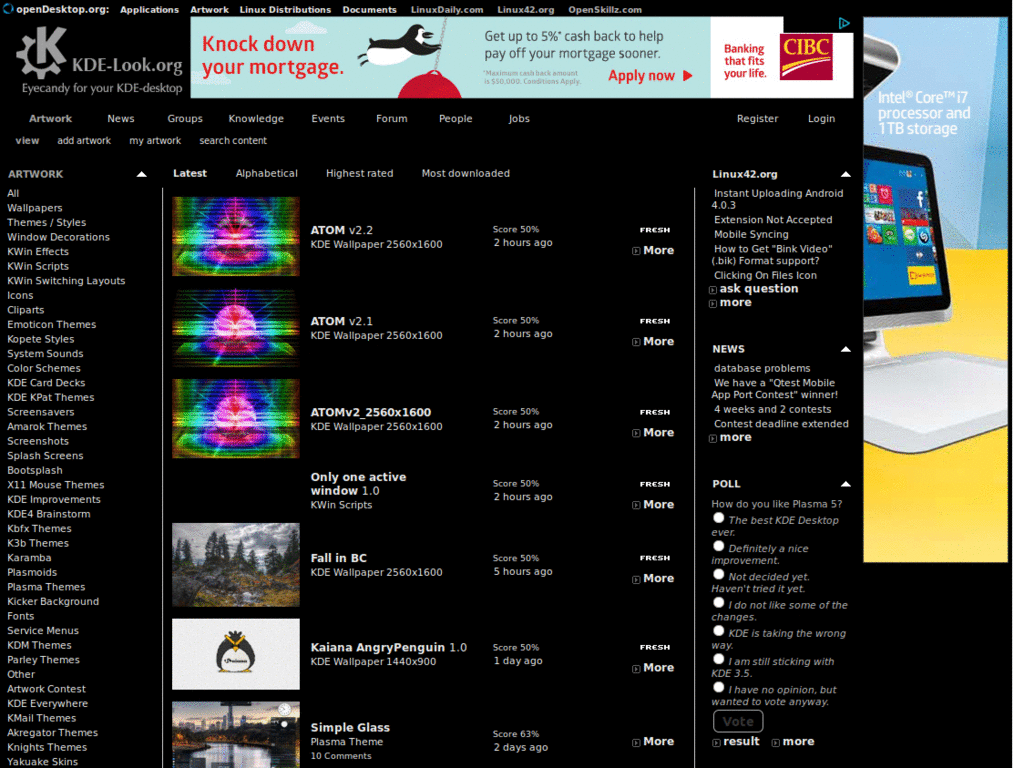Open 'Mobile Syncing' question link
This screenshot has height=768, width=1024.
pos(751,234)
